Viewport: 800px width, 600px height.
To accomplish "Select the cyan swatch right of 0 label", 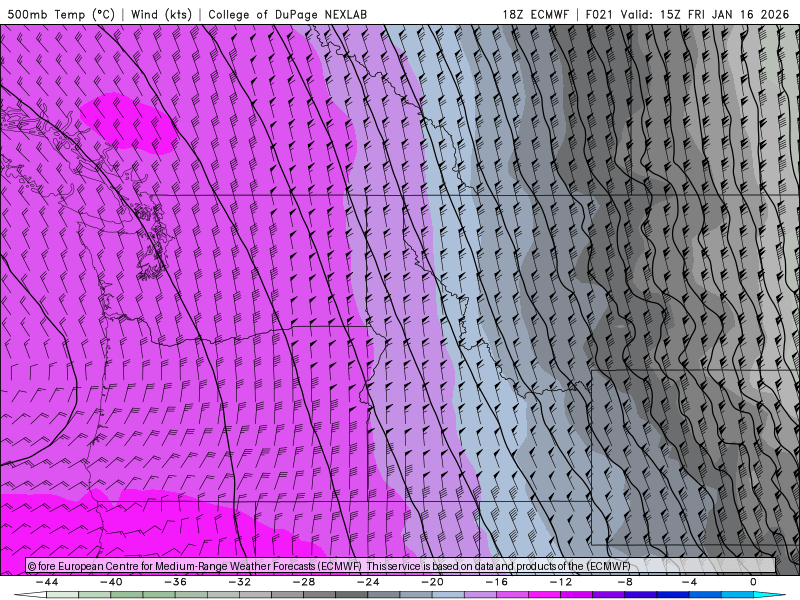I will (769, 595).
